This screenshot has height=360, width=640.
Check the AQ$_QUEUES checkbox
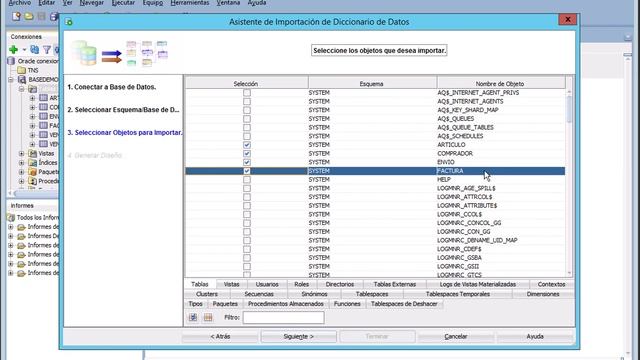tap(247, 119)
